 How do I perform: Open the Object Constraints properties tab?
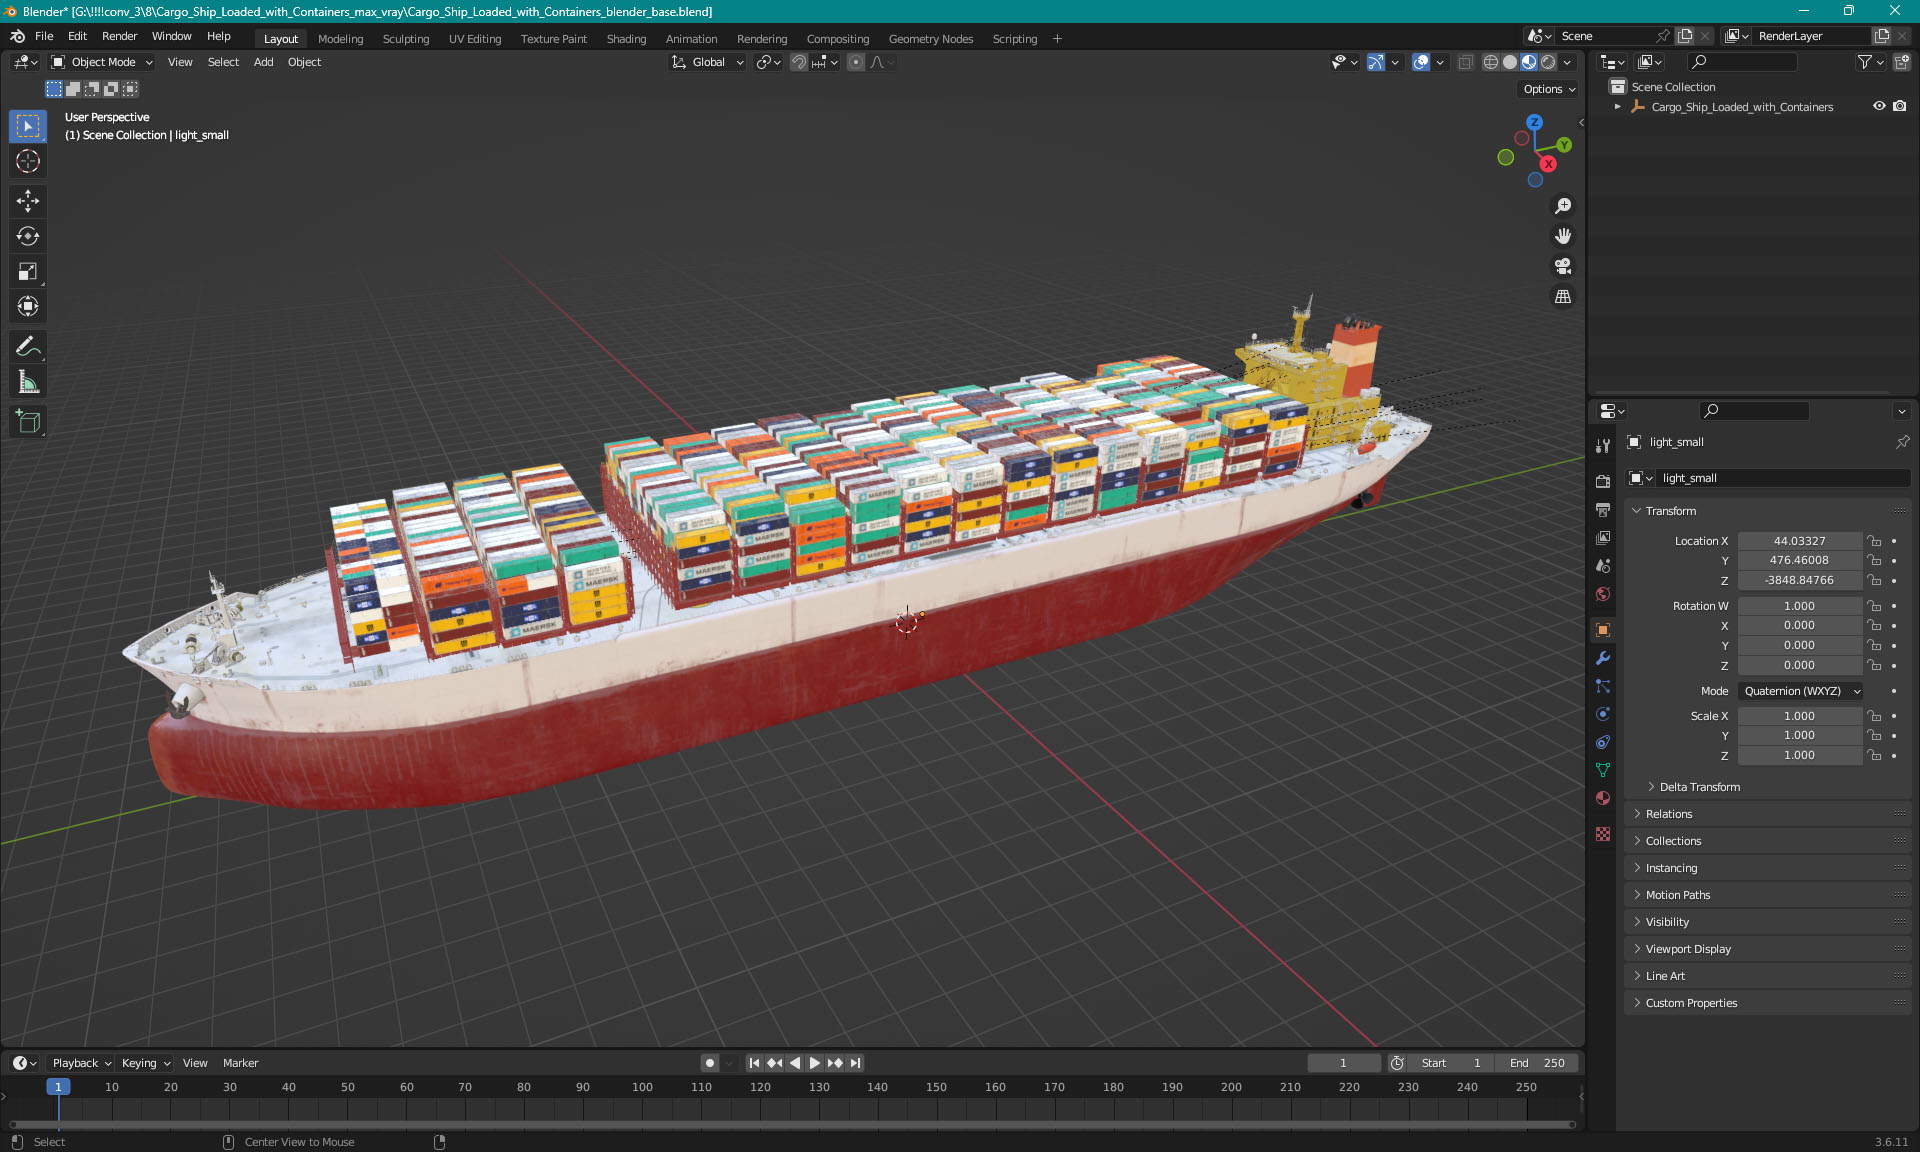pyautogui.click(x=1603, y=742)
